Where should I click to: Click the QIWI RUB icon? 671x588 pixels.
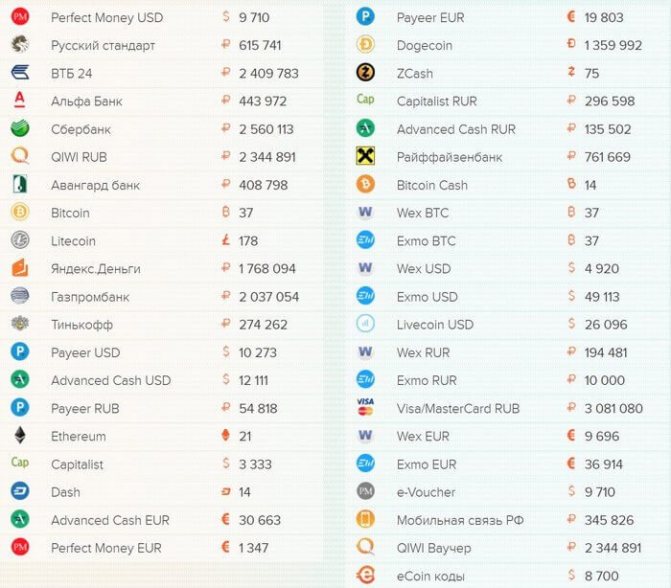click(20, 157)
